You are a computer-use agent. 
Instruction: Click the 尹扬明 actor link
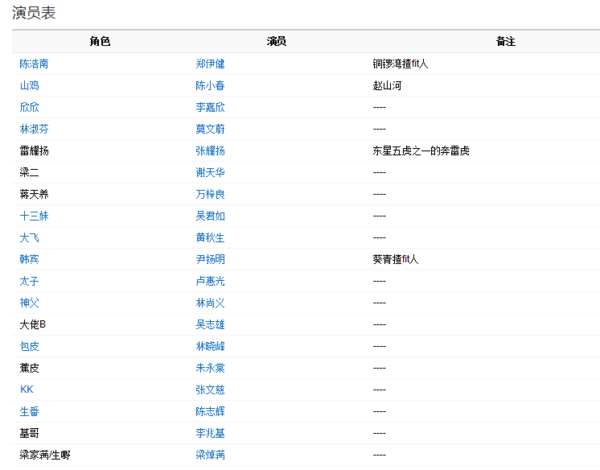[210, 259]
